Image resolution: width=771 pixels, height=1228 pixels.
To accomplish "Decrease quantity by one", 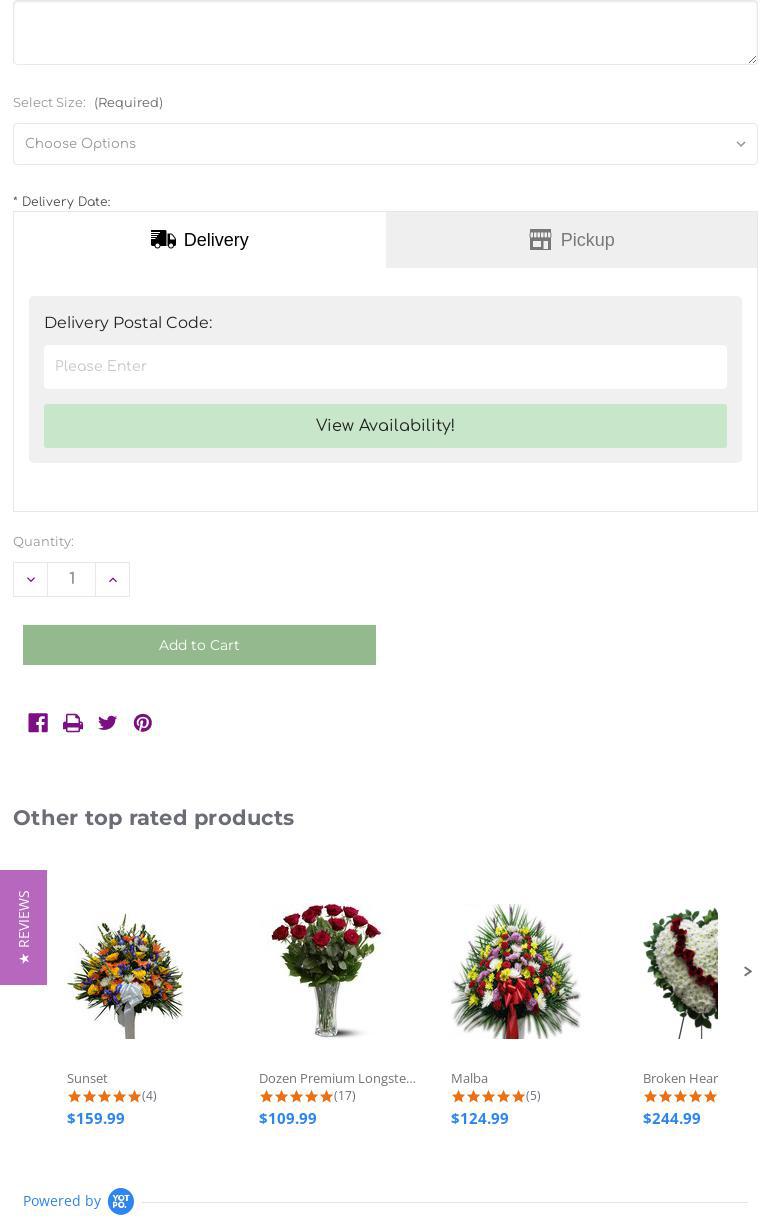I will [x=30, y=580].
